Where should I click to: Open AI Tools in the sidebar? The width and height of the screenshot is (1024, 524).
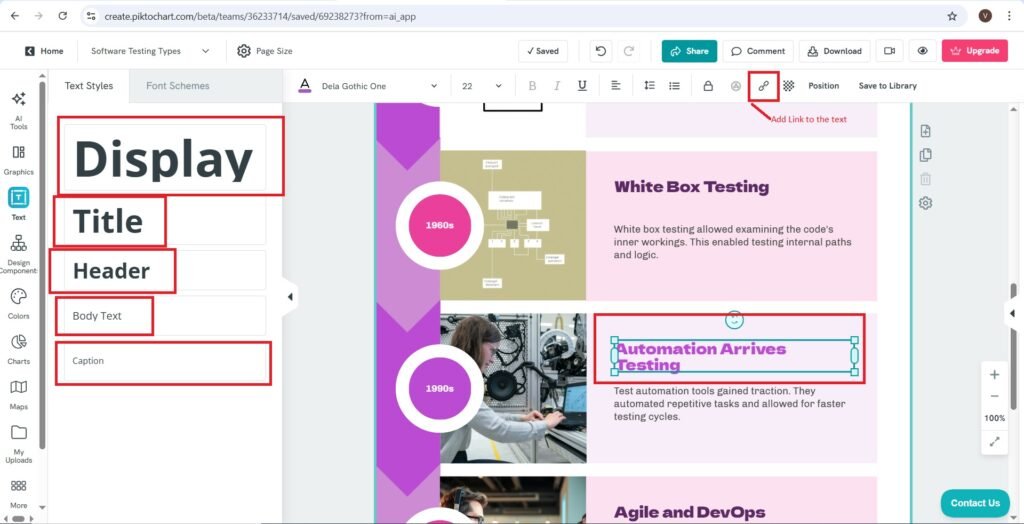coord(18,108)
